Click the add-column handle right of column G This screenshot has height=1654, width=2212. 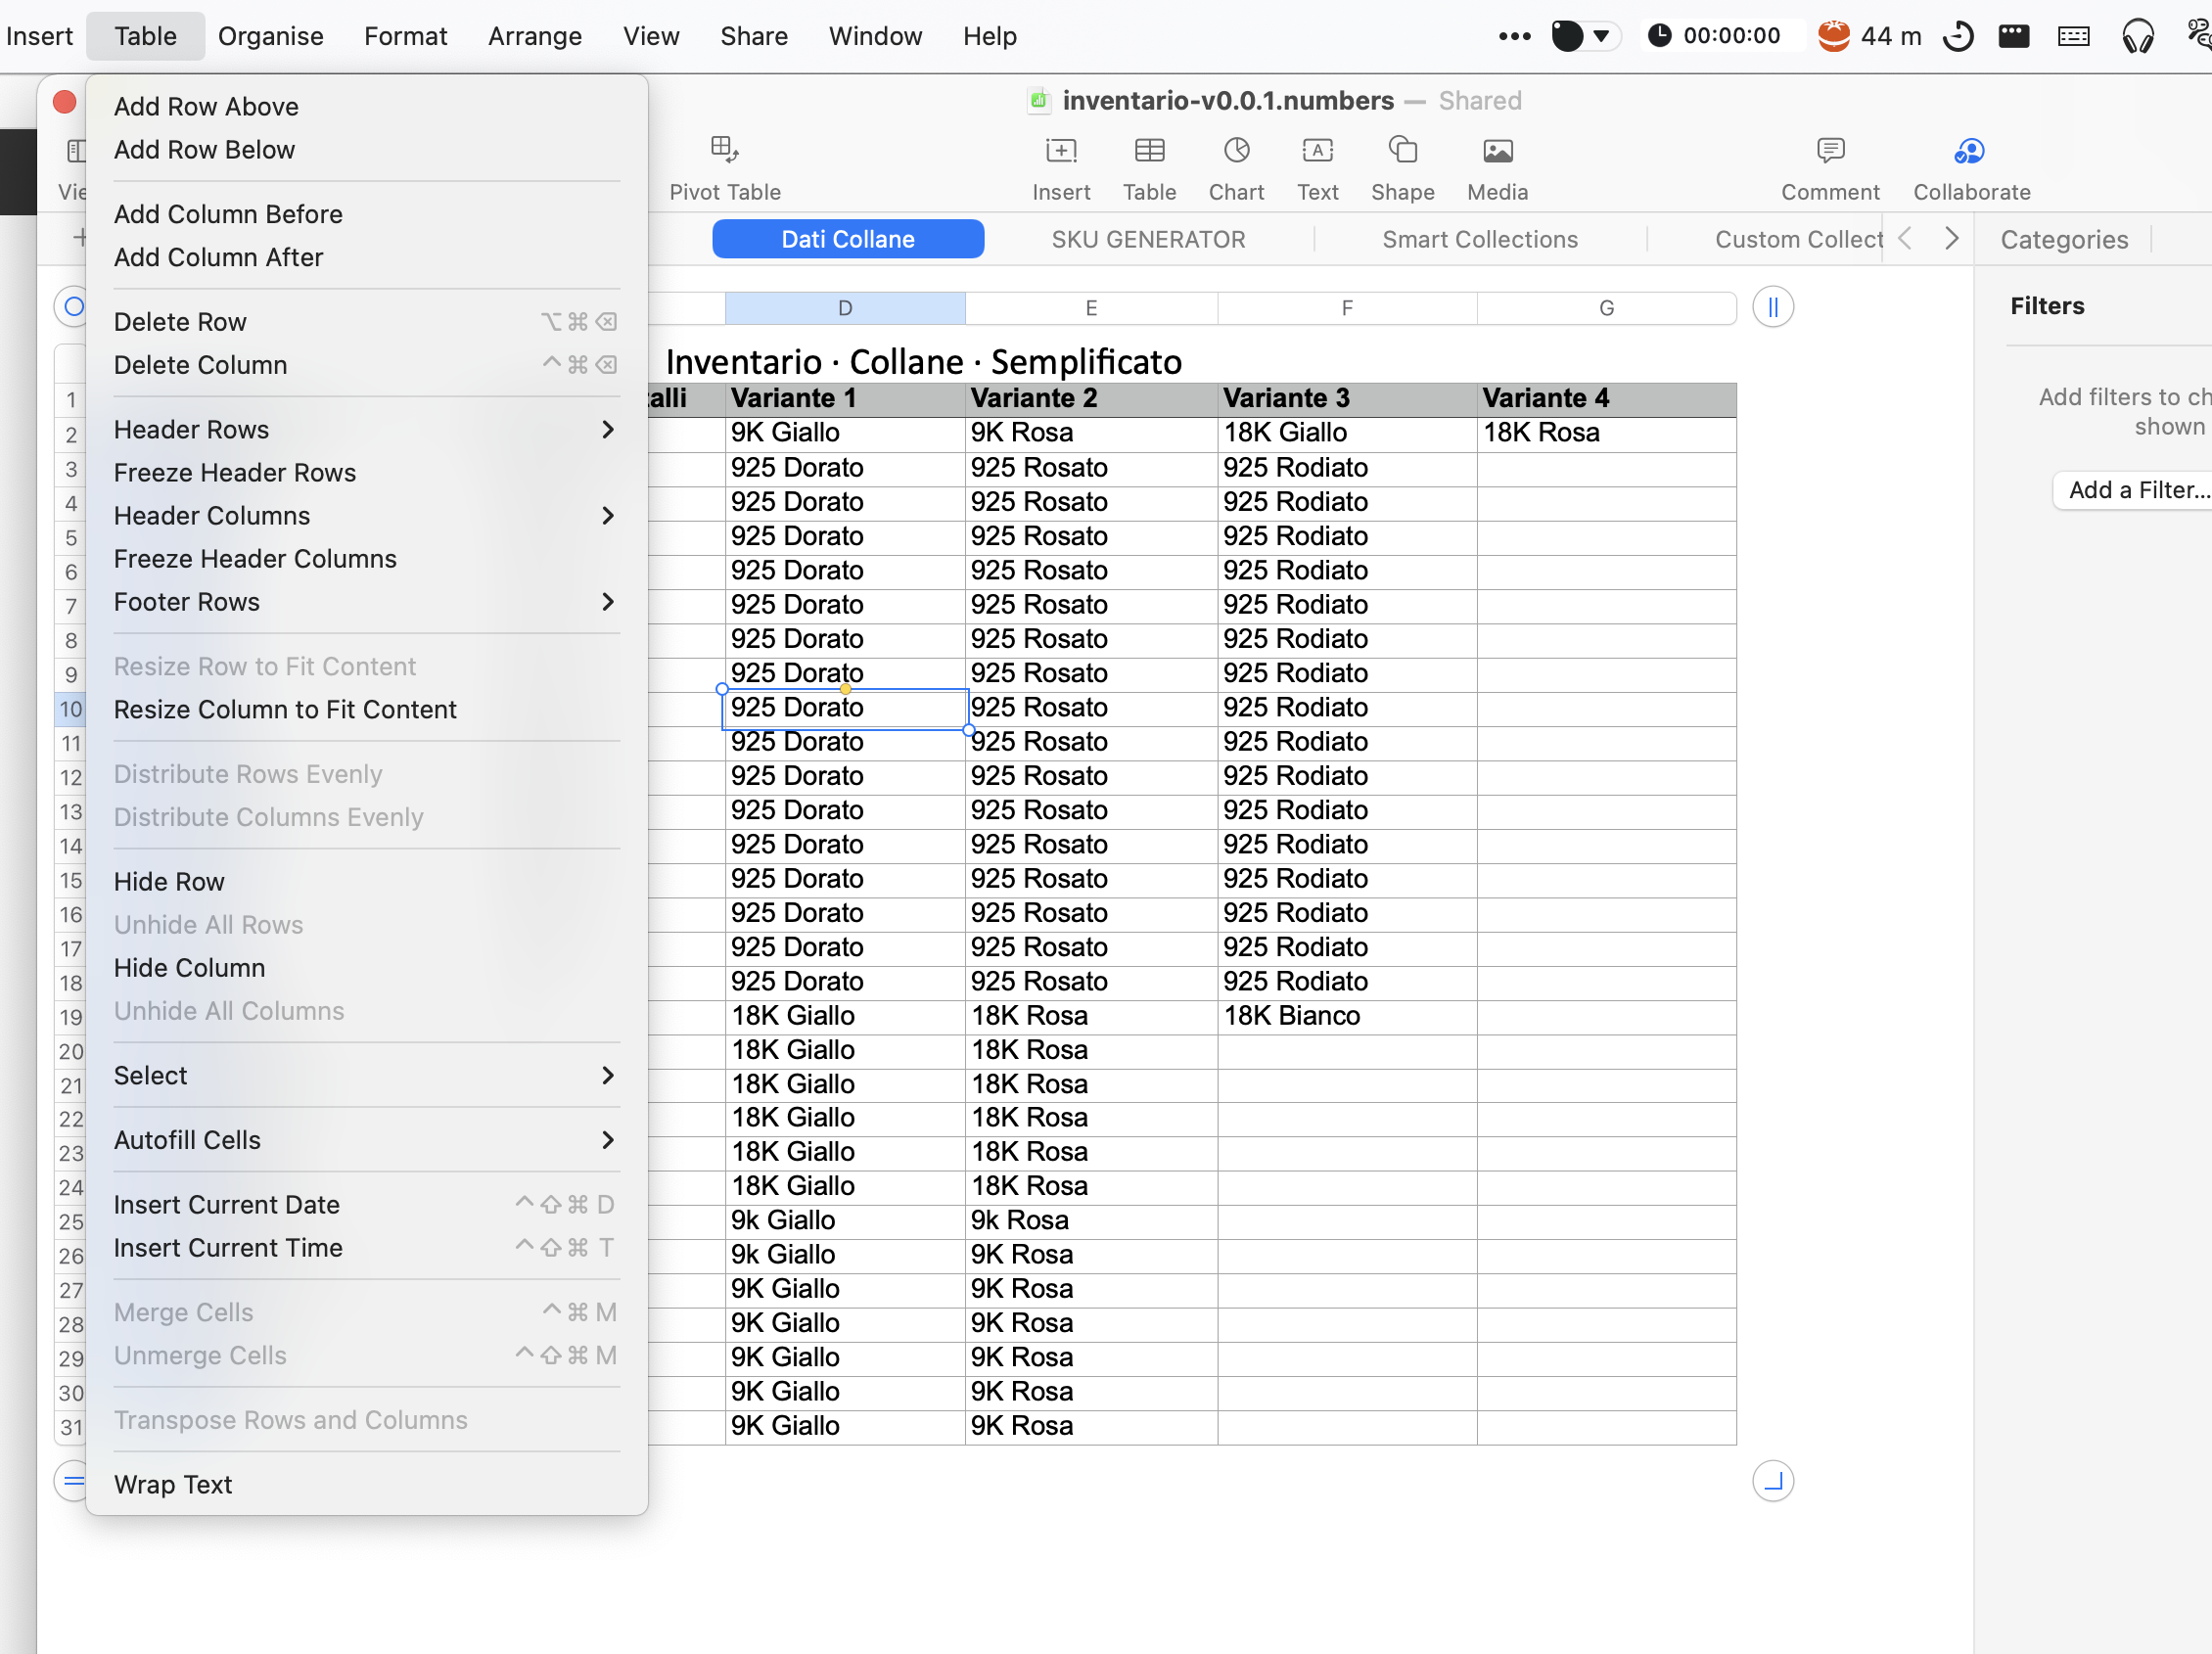tap(1772, 307)
